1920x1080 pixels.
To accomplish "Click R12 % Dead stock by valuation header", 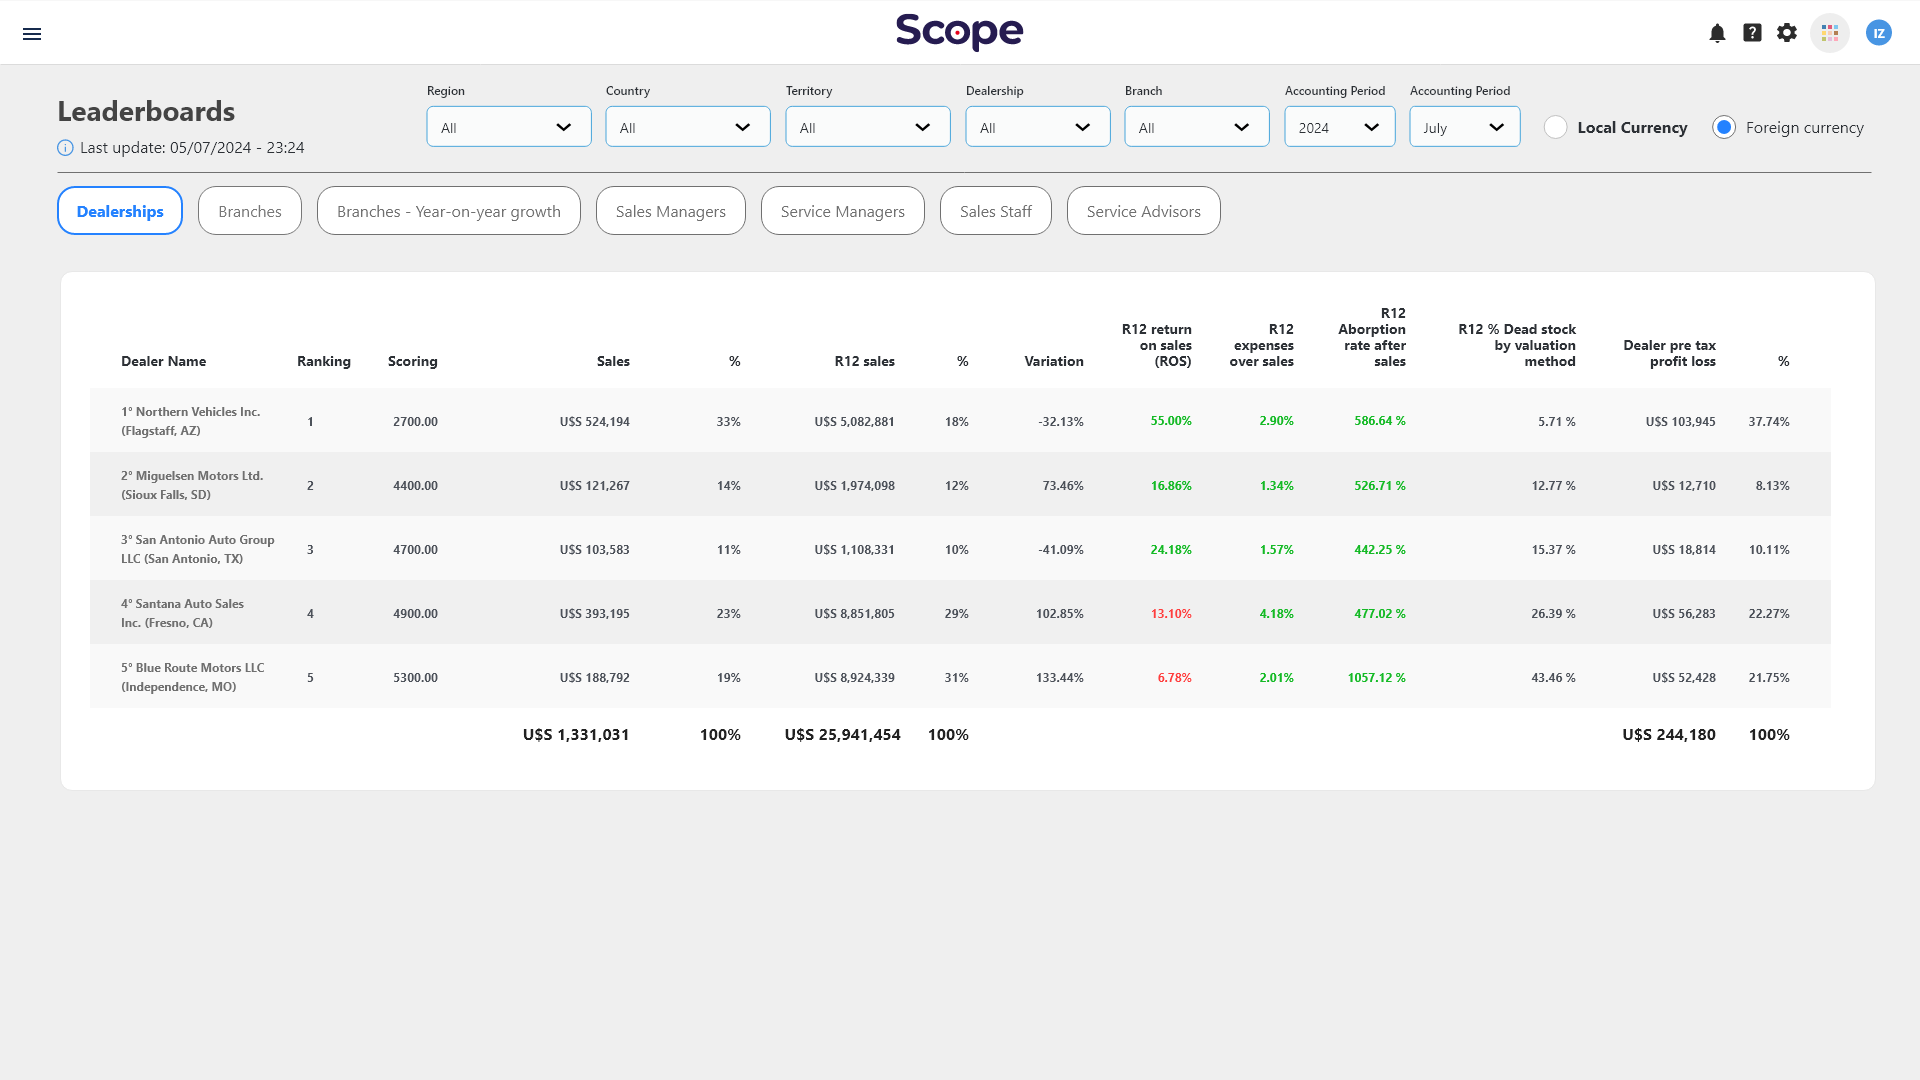I will pyautogui.click(x=1517, y=345).
